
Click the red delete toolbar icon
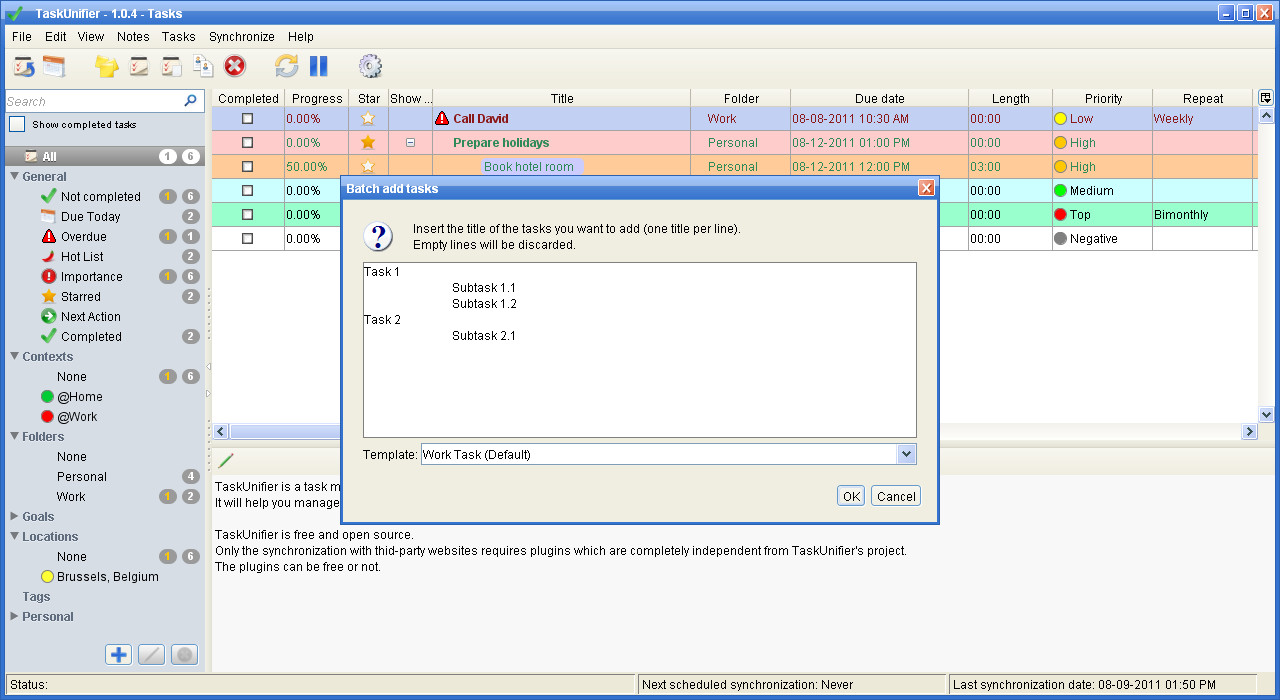coord(234,66)
